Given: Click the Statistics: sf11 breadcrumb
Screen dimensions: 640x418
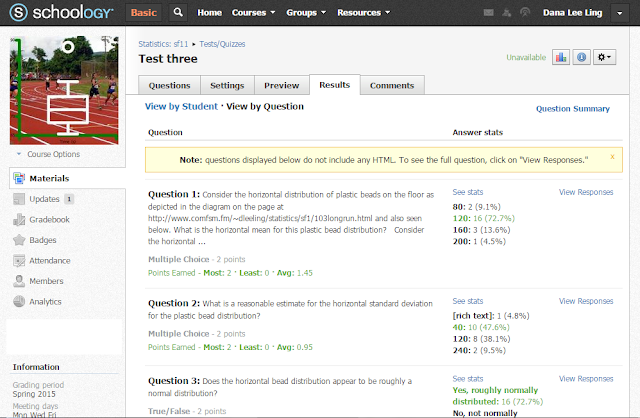Looking at the screenshot, I should point(163,44).
